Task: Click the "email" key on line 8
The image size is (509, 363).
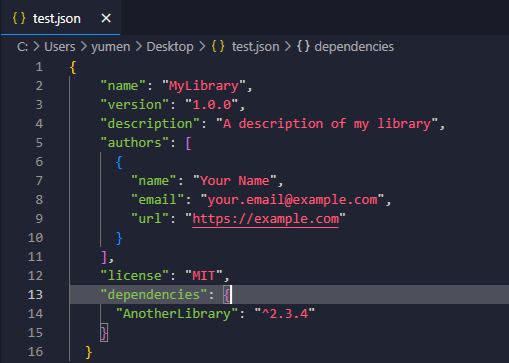Action: (158, 200)
